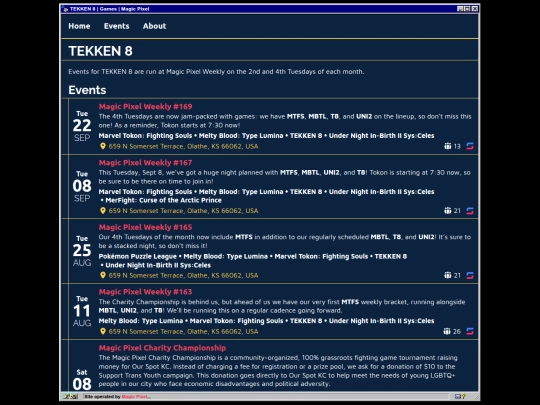Open Magic Pixel Weekly #167 event
Screen dimensions: 540x405
point(145,163)
